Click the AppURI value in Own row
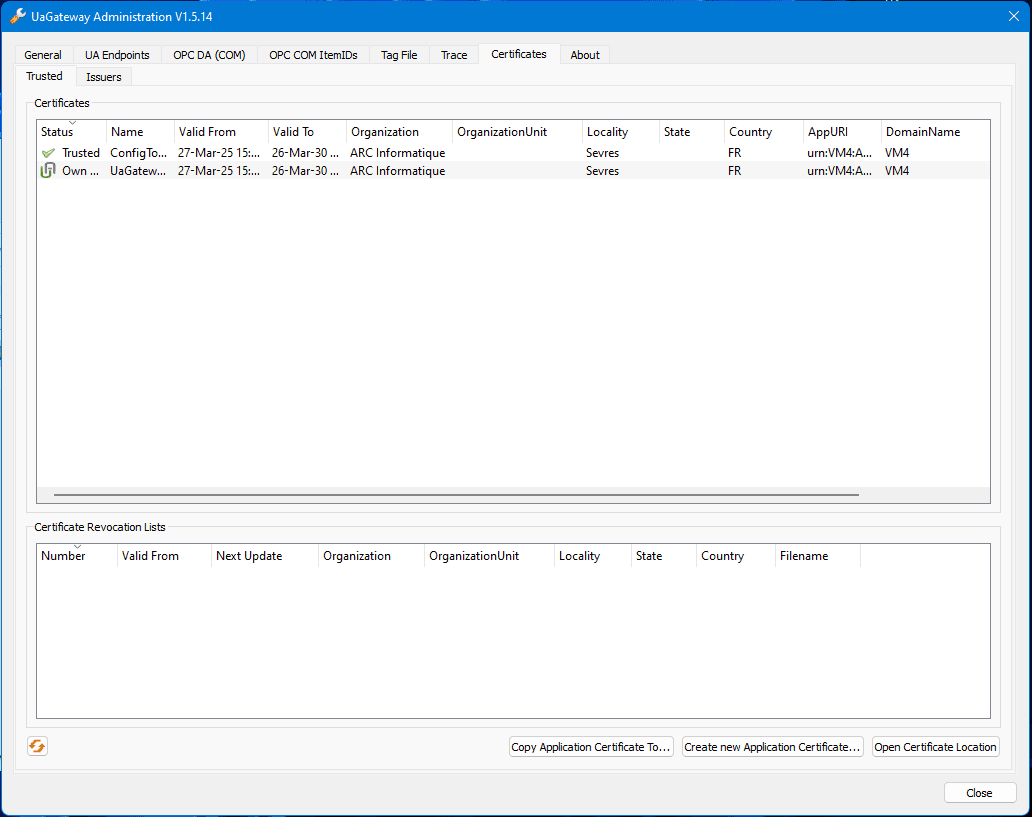Screen dimensions: 1032x817 (840, 171)
